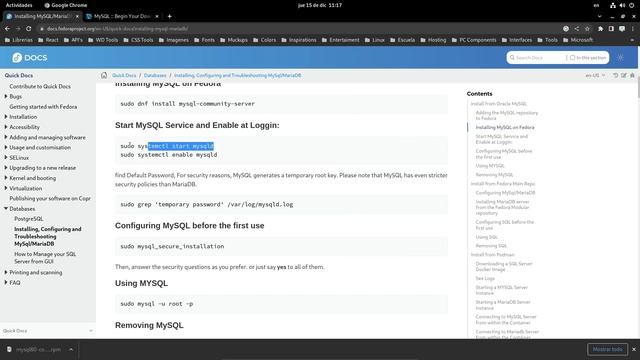Screen dimensions: 640x360
Task: Expand the SELinux sidebar section
Action: [x=6, y=158]
